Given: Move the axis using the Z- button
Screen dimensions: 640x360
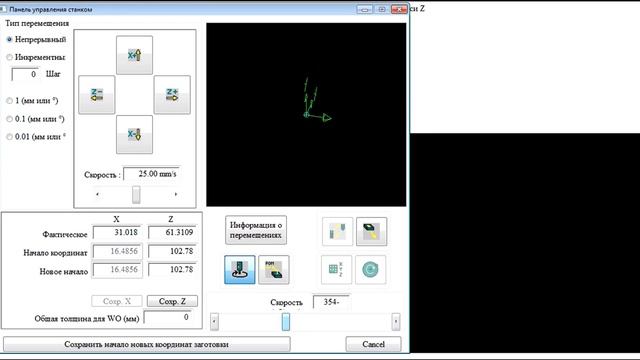Looking at the screenshot, I should pos(97,95).
